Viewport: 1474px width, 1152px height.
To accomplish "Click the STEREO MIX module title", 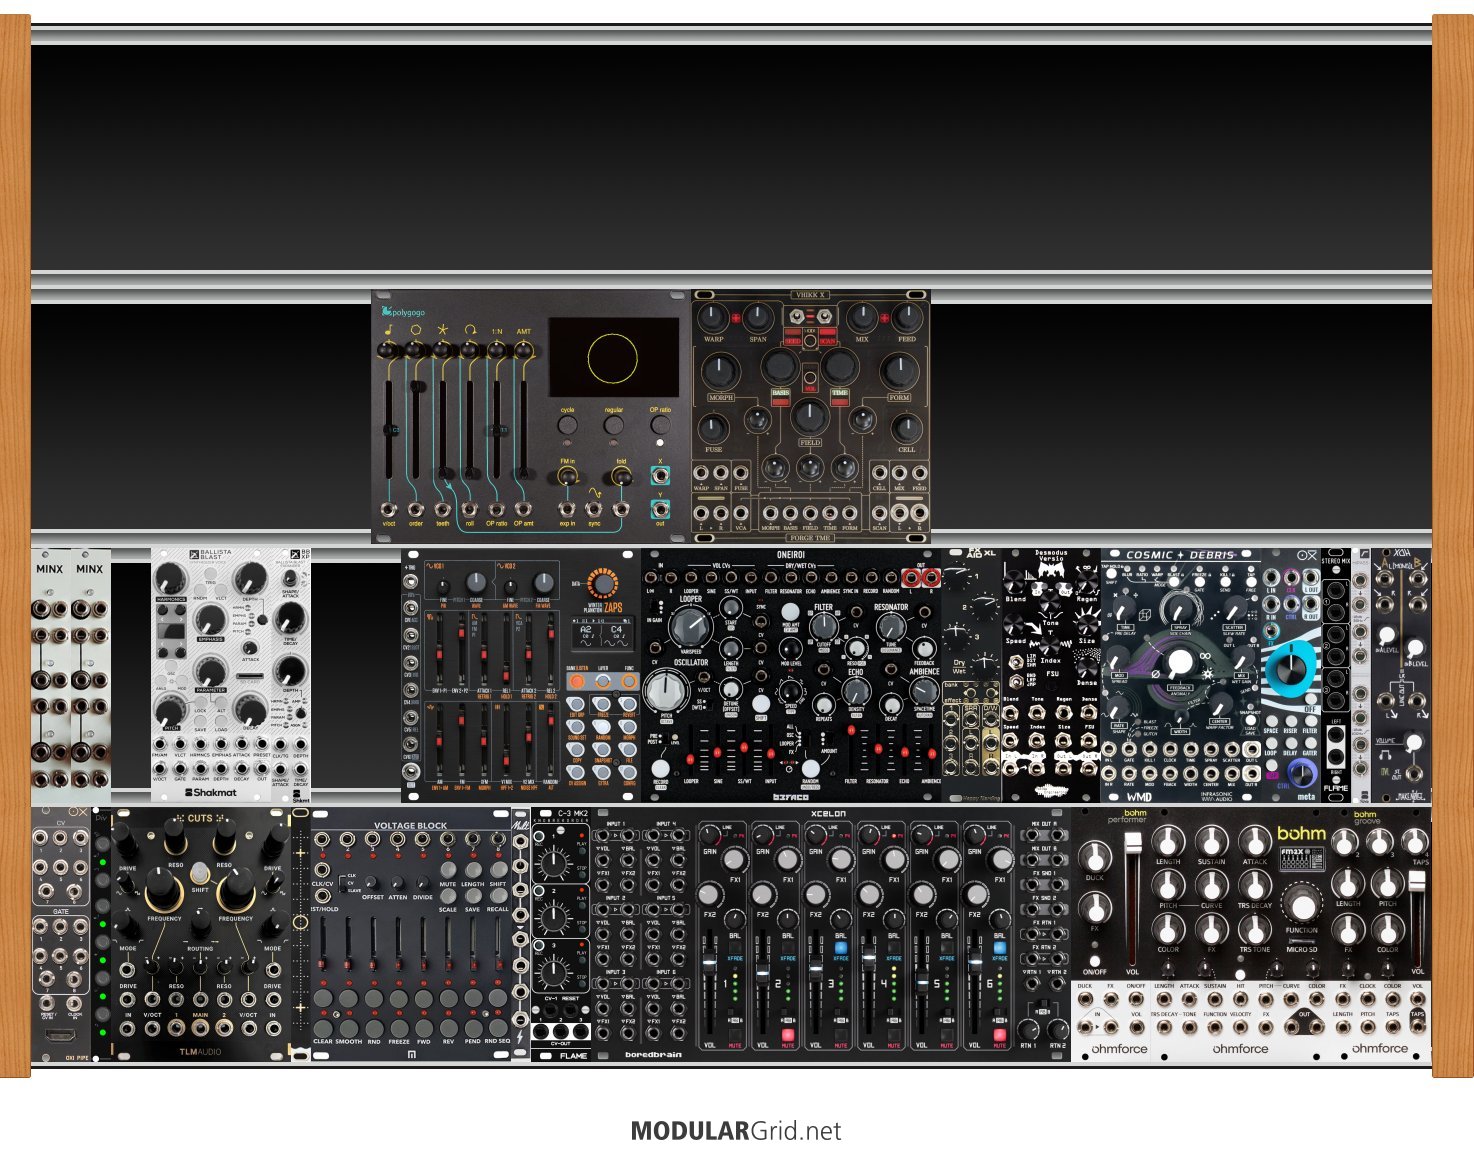I will pyautogui.click(x=1336, y=561).
